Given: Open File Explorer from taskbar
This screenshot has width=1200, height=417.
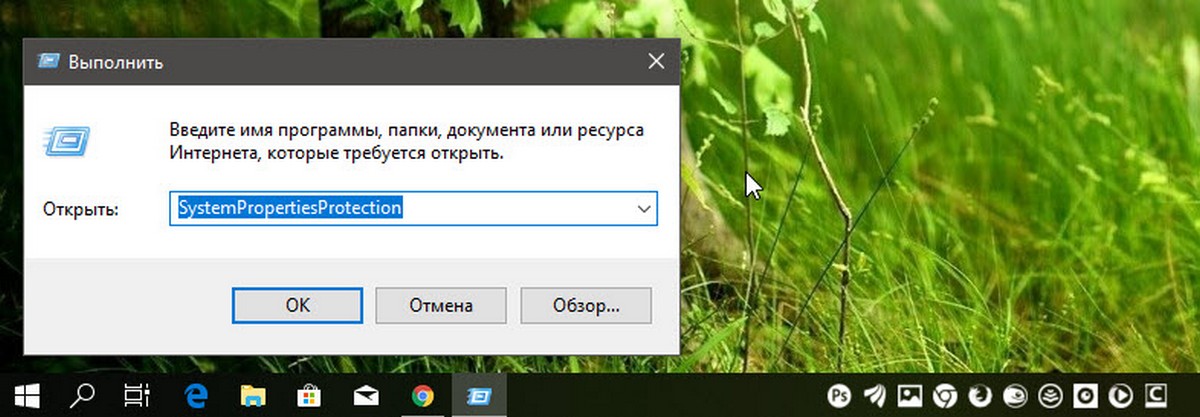Looking at the screenshot, I should [x=252, y=396].
